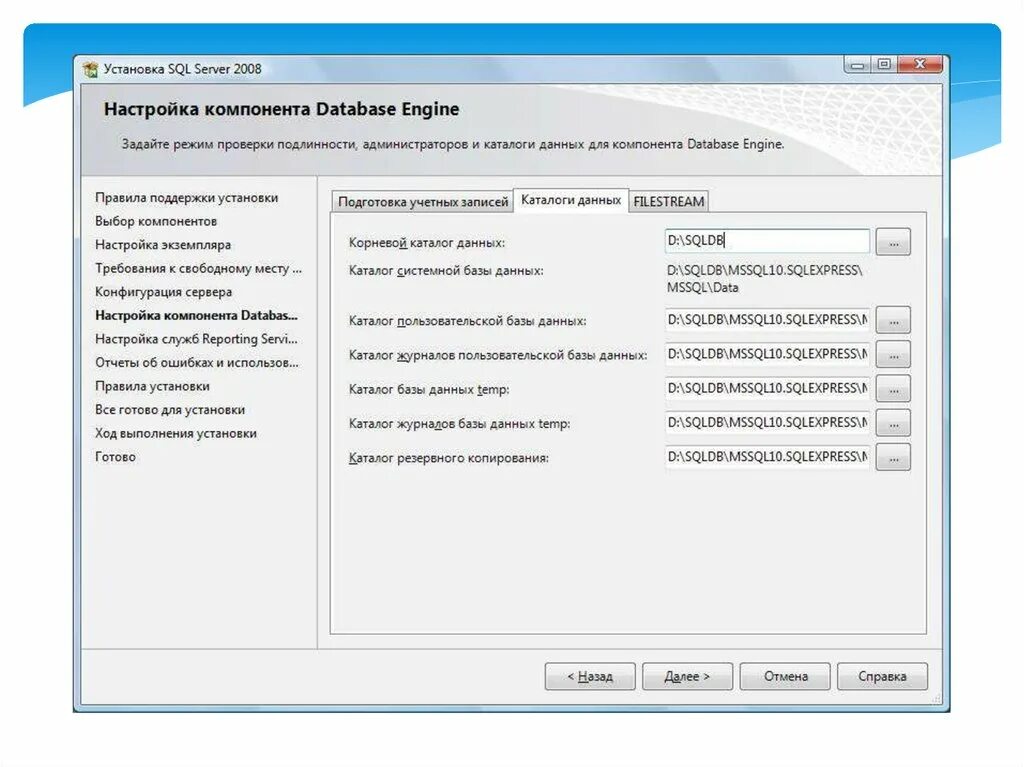Click the Каталог резервного копирования label

[x=449, y=458]
